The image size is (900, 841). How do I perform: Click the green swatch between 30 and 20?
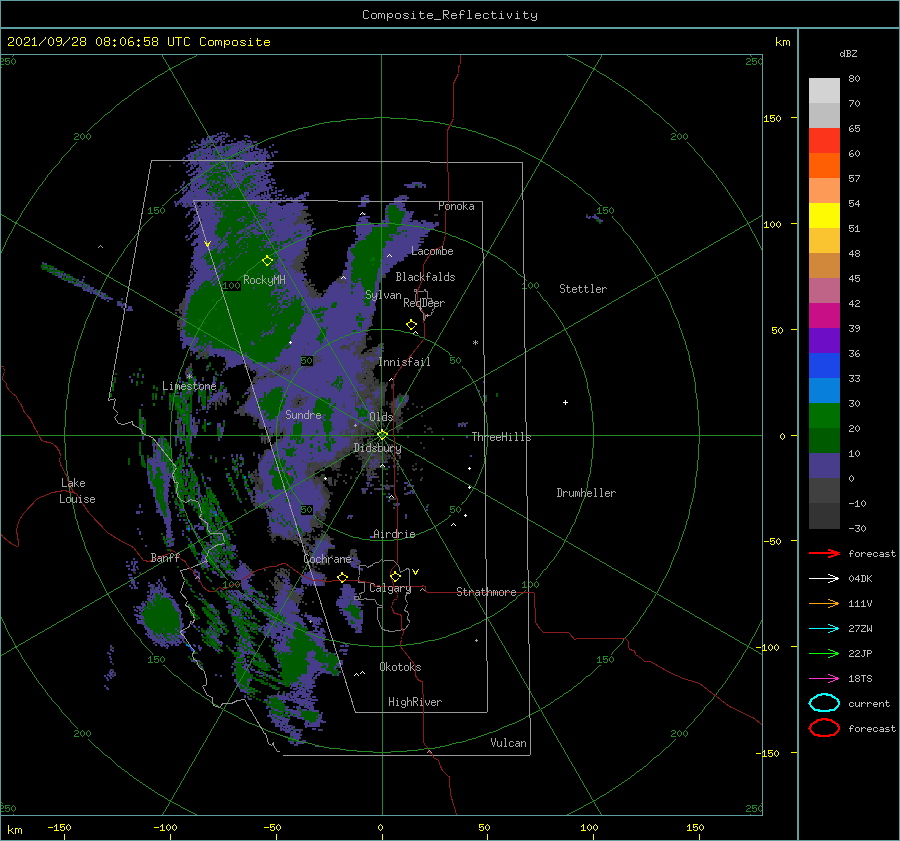tap(824, 415)
